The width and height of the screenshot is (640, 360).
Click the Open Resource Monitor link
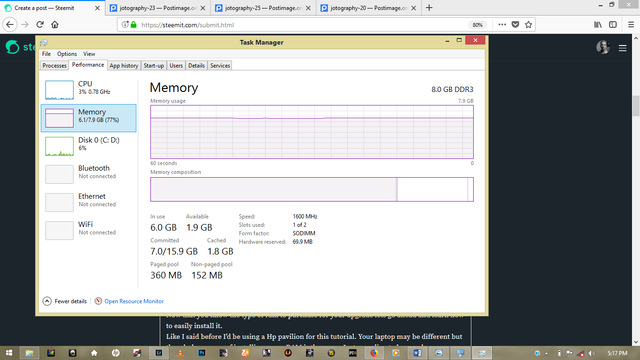134,301
